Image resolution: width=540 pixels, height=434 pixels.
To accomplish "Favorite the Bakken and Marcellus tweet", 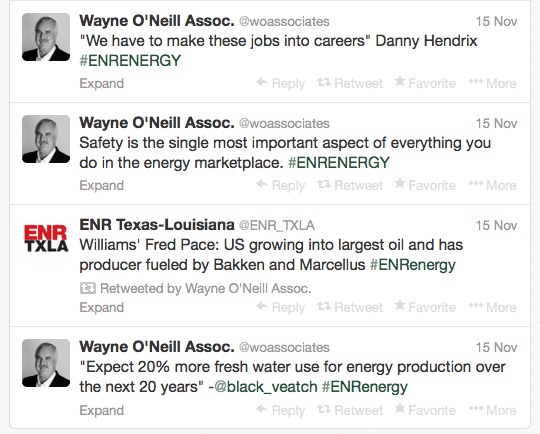I will (x=425, y=307).
